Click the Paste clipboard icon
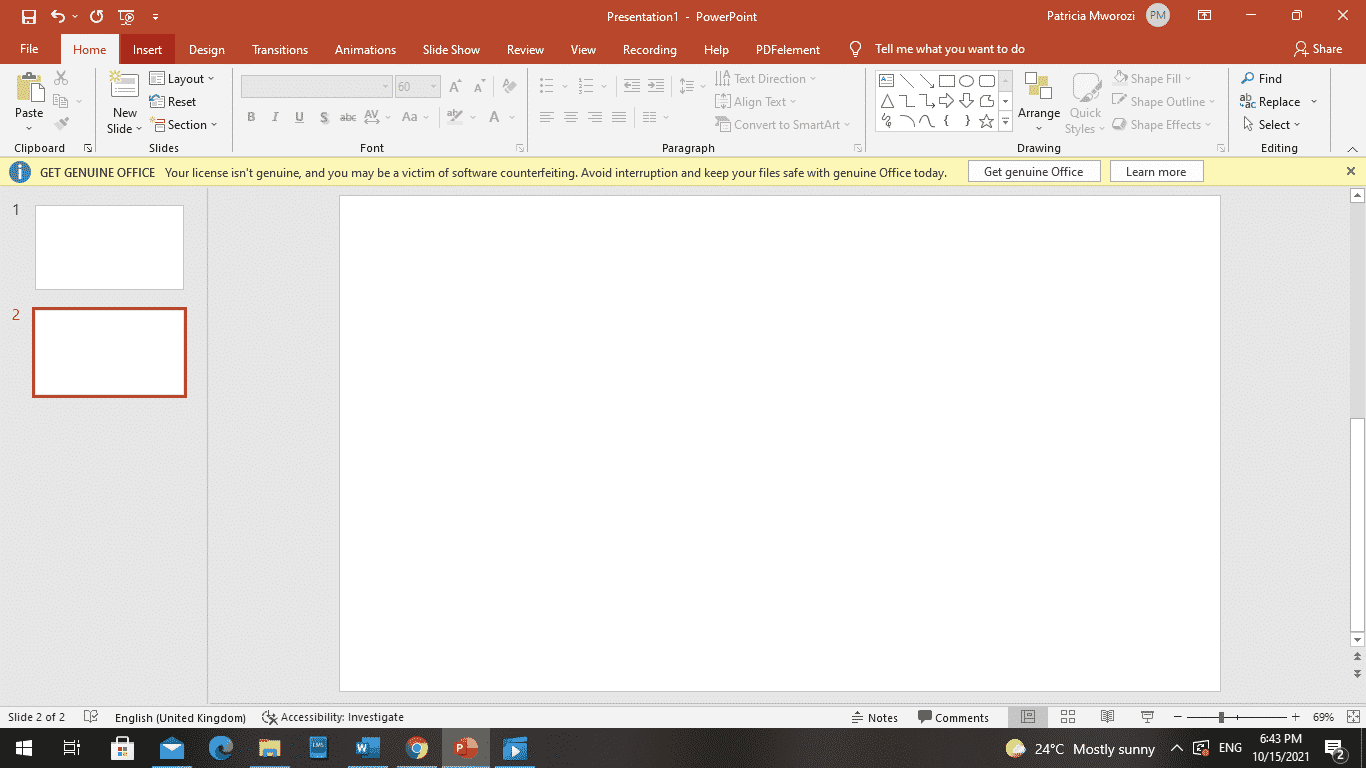This screenshot has height=768, width=1366. (29, 88)
